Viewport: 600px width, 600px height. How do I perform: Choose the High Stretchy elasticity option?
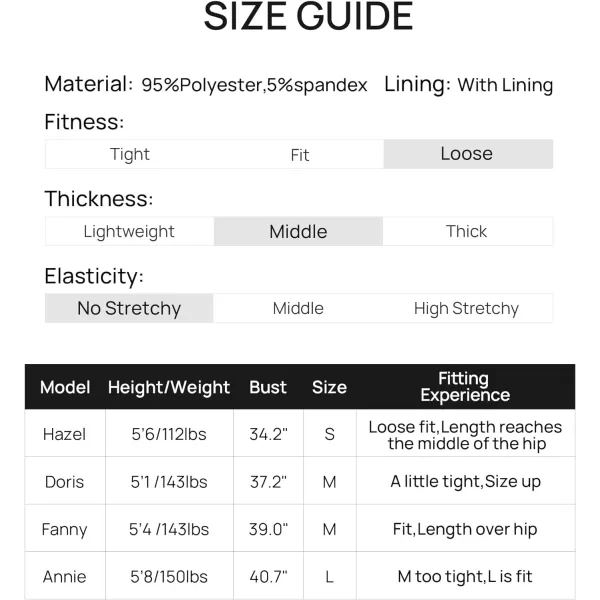click(x=467, y=308)
